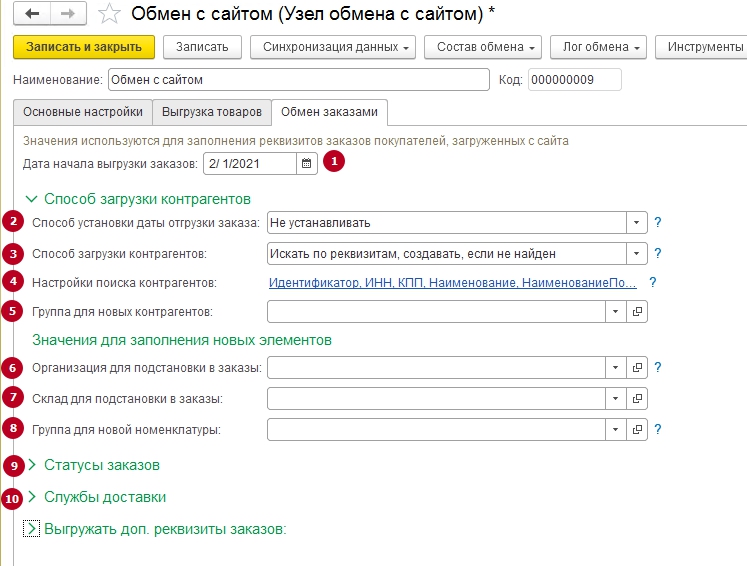Open selection form for new counterparties group
The image size is (747, 566).
click(638, 312)
